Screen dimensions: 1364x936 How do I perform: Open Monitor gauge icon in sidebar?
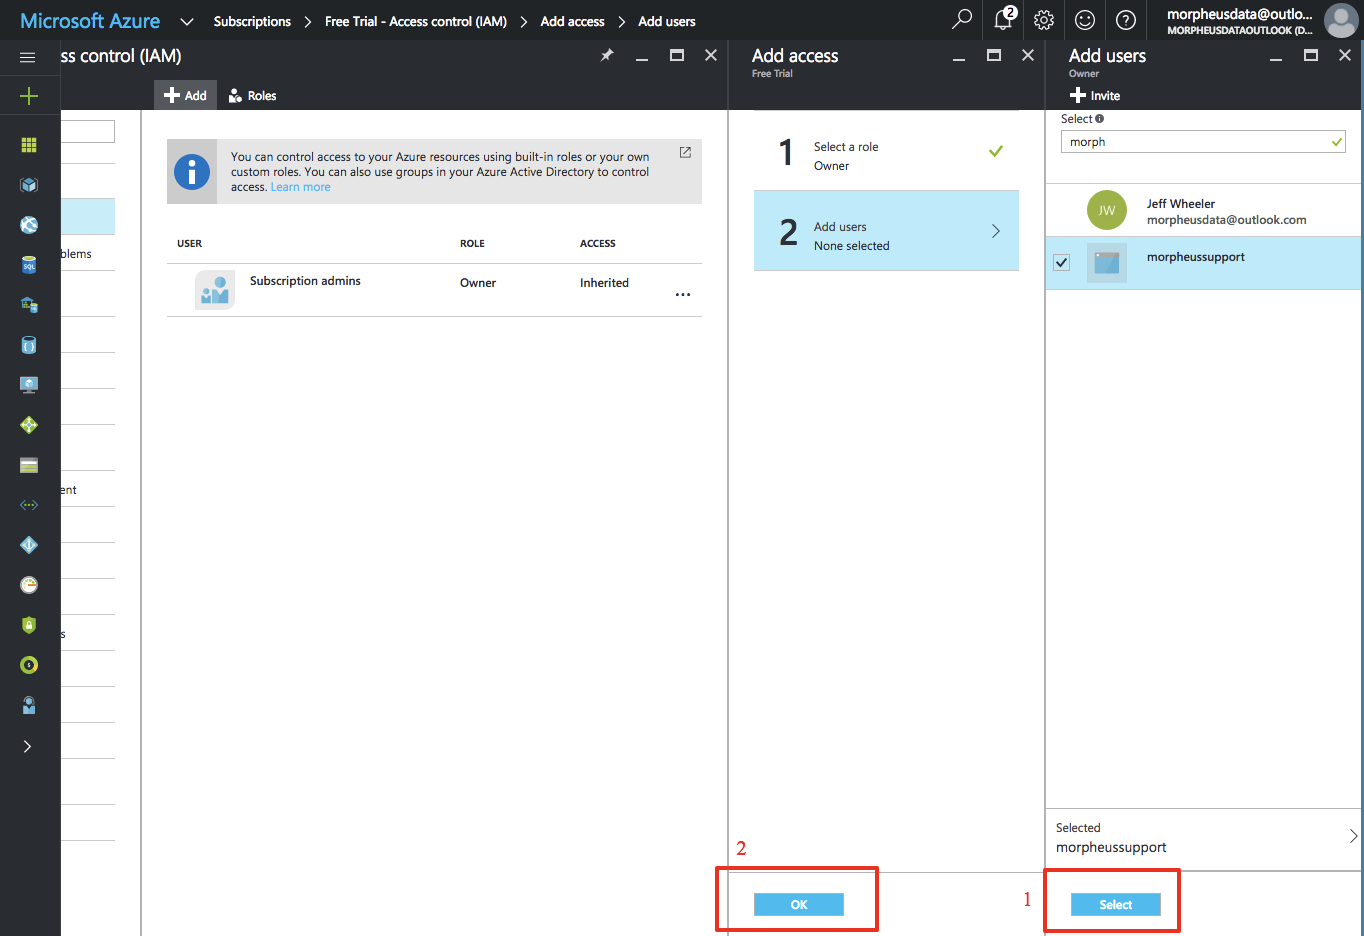[x=29, y=585]
